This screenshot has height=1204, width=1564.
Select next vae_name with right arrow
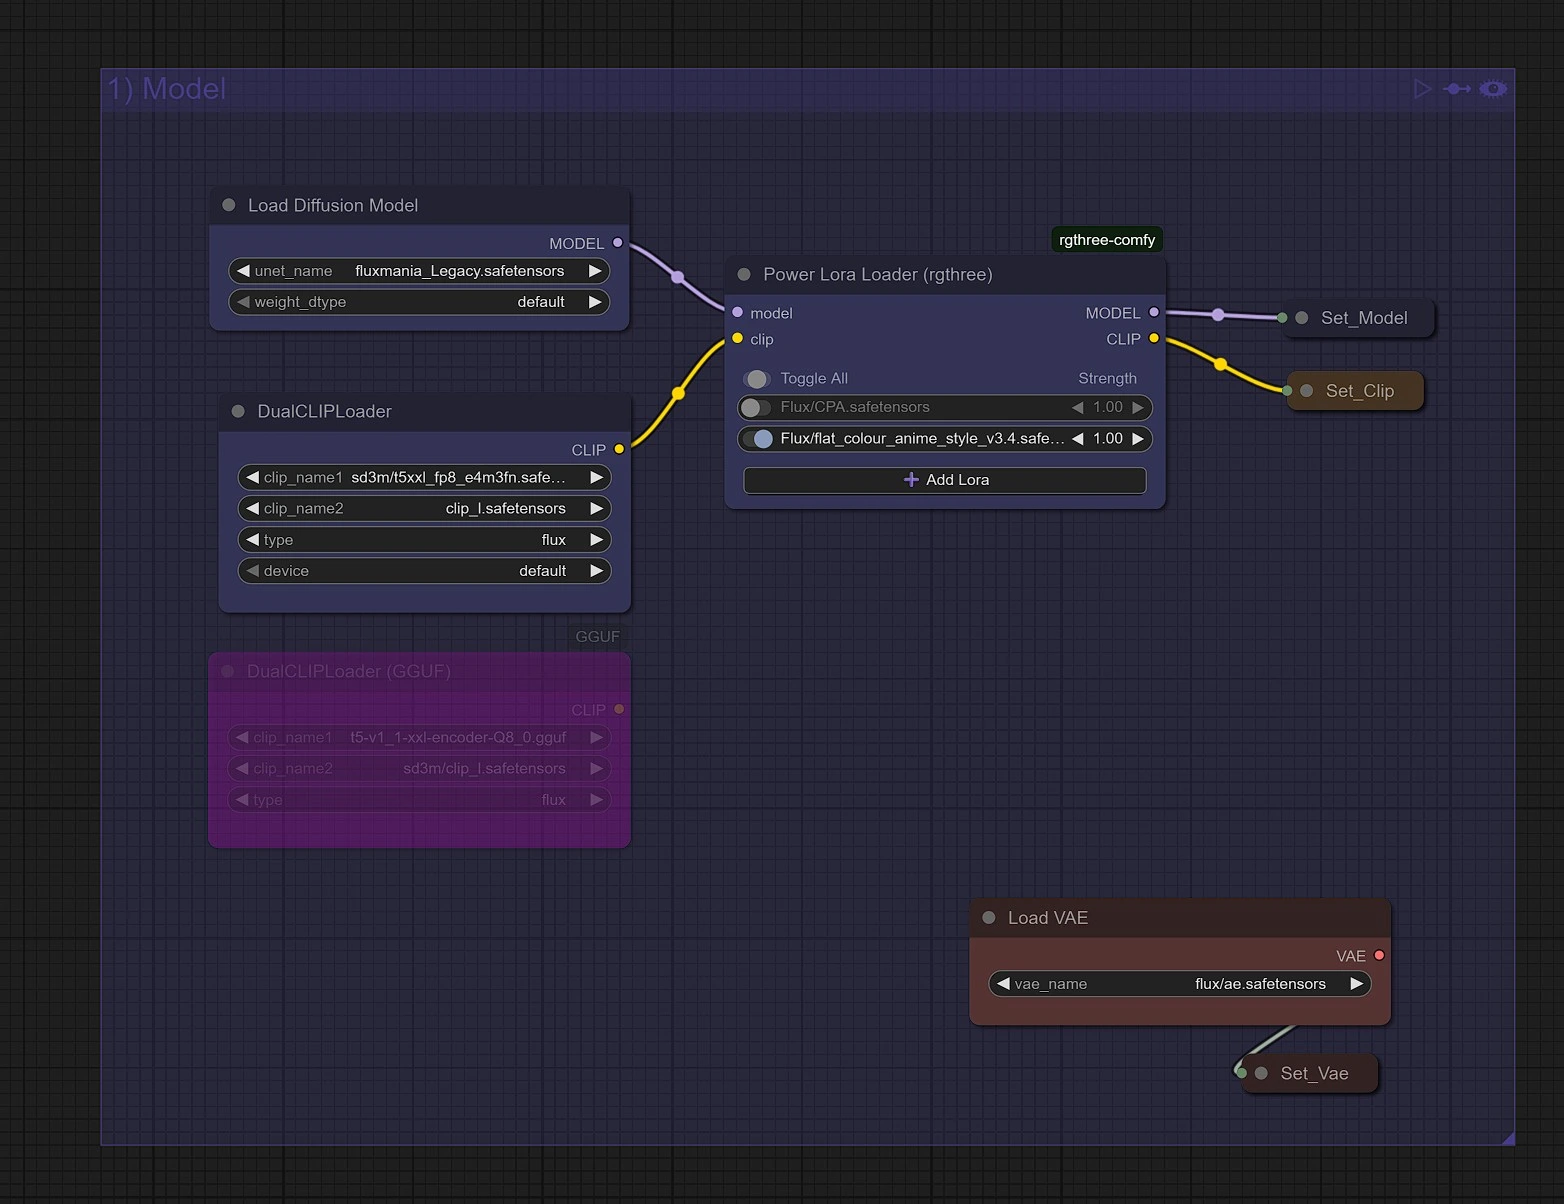pos(1356,984)
